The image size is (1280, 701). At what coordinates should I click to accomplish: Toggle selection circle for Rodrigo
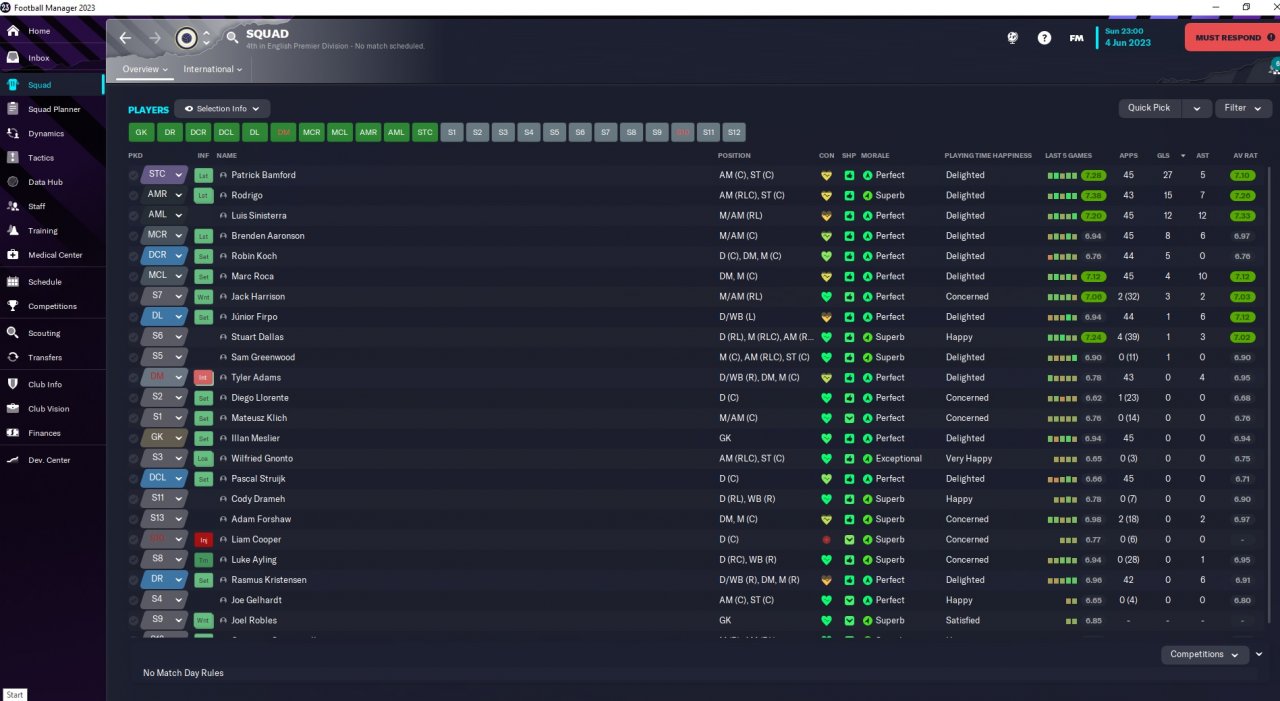[133, 195]
